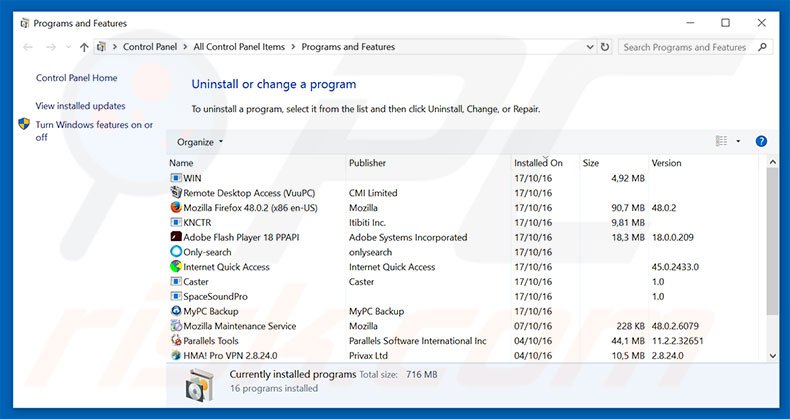This screenshot has height=419, width=790.
Task: Click the HMA! Pro VPN 2.8.24.0 icon
Action: pyautogui.click(x=176, y=355)
